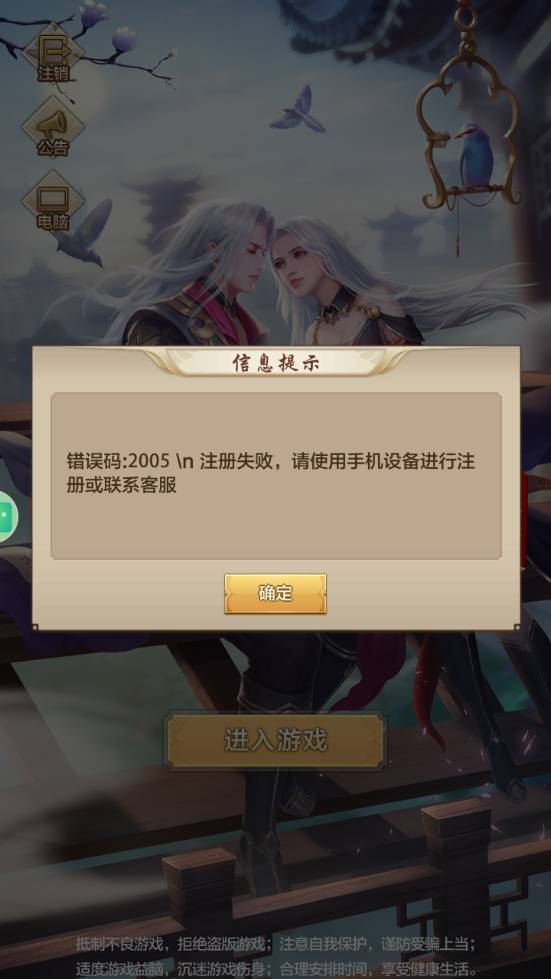The height and width of the screenshot is (979, 551).
Task: Click the magnolia blossom on the branch
Action: tap(123, 39)
